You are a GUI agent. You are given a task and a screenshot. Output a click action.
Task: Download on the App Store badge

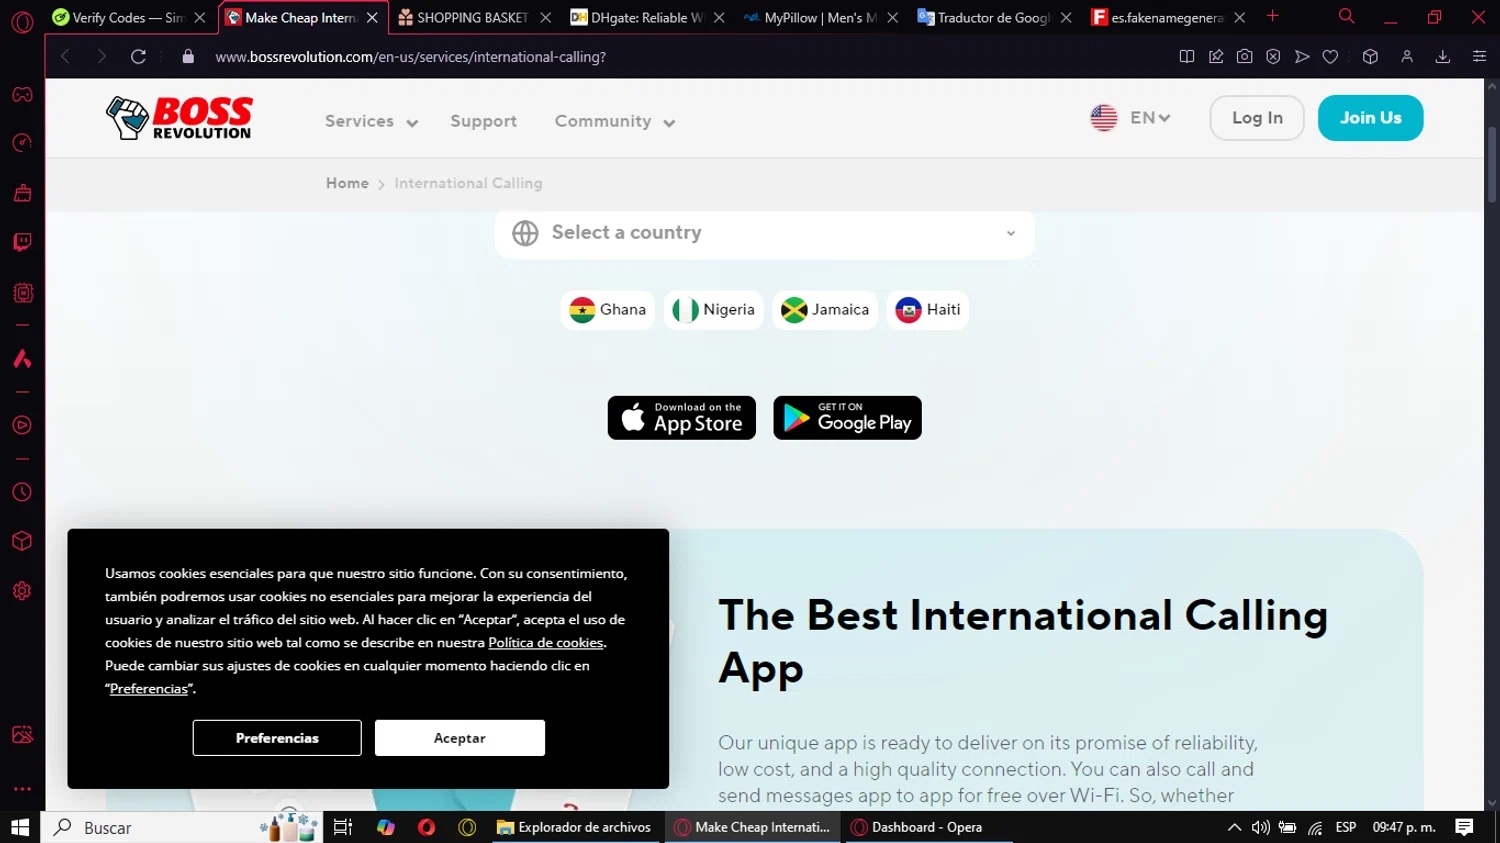(682, 418)
